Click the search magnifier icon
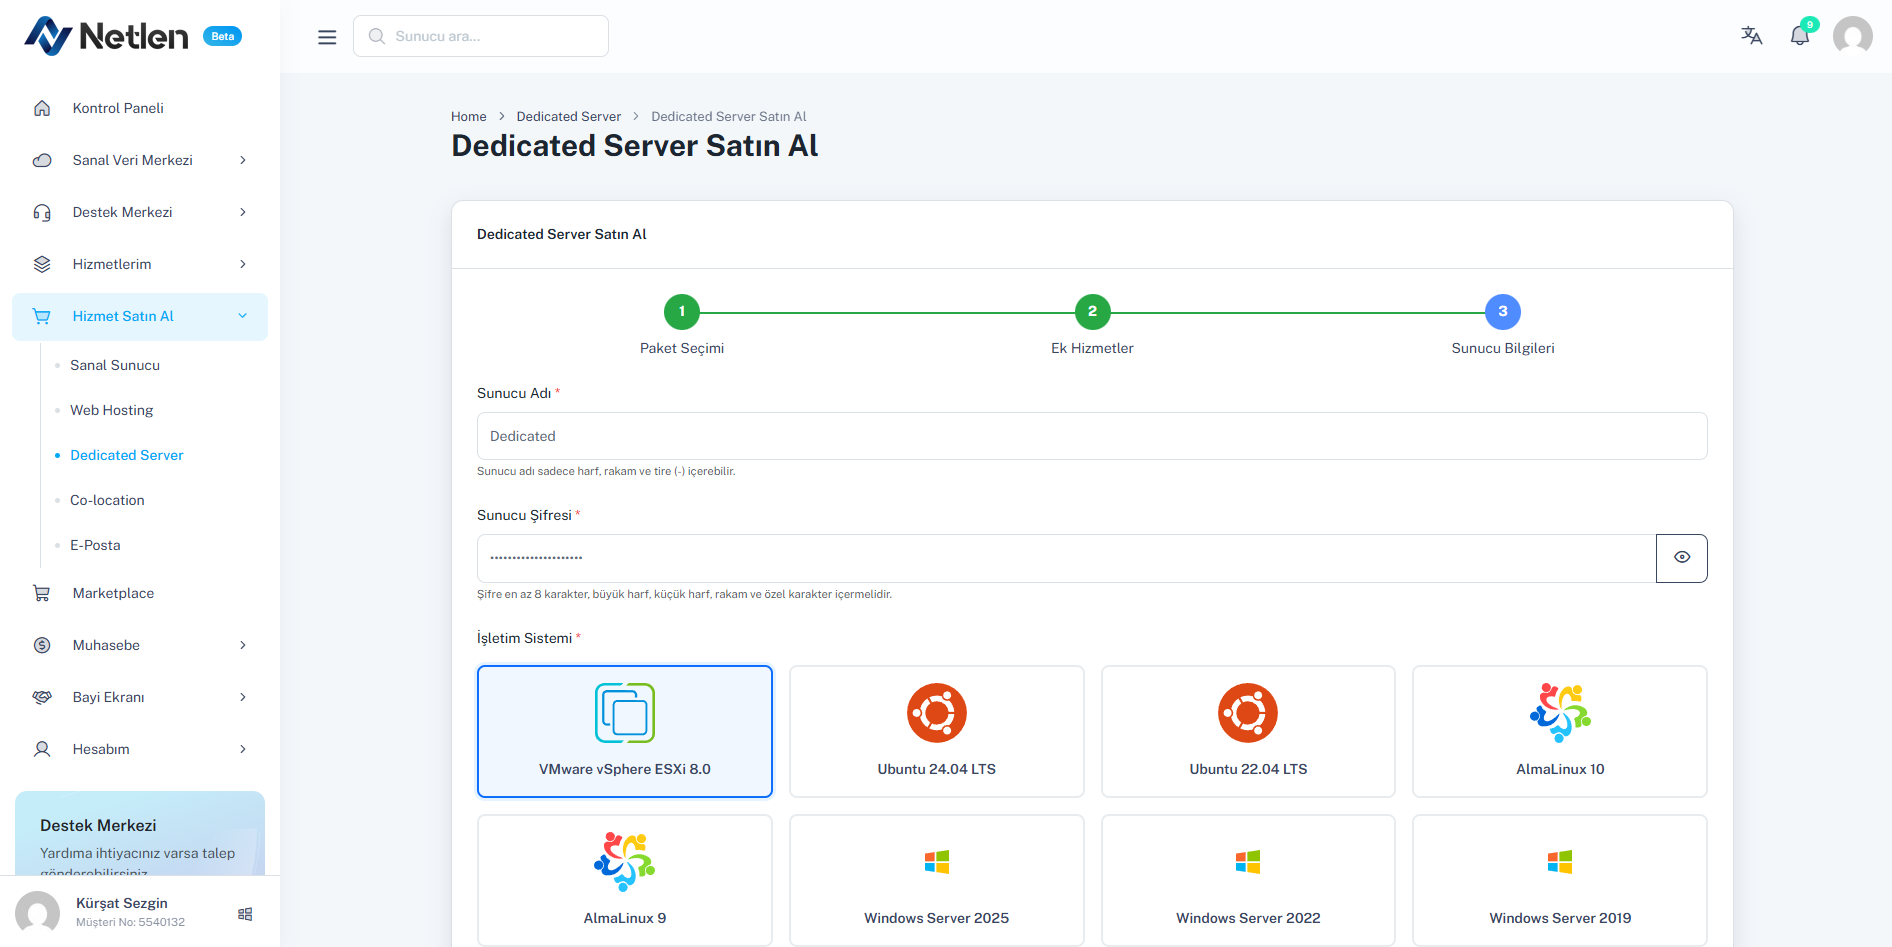The height and width of the screenshot is (947, 1892). point(377,36)
